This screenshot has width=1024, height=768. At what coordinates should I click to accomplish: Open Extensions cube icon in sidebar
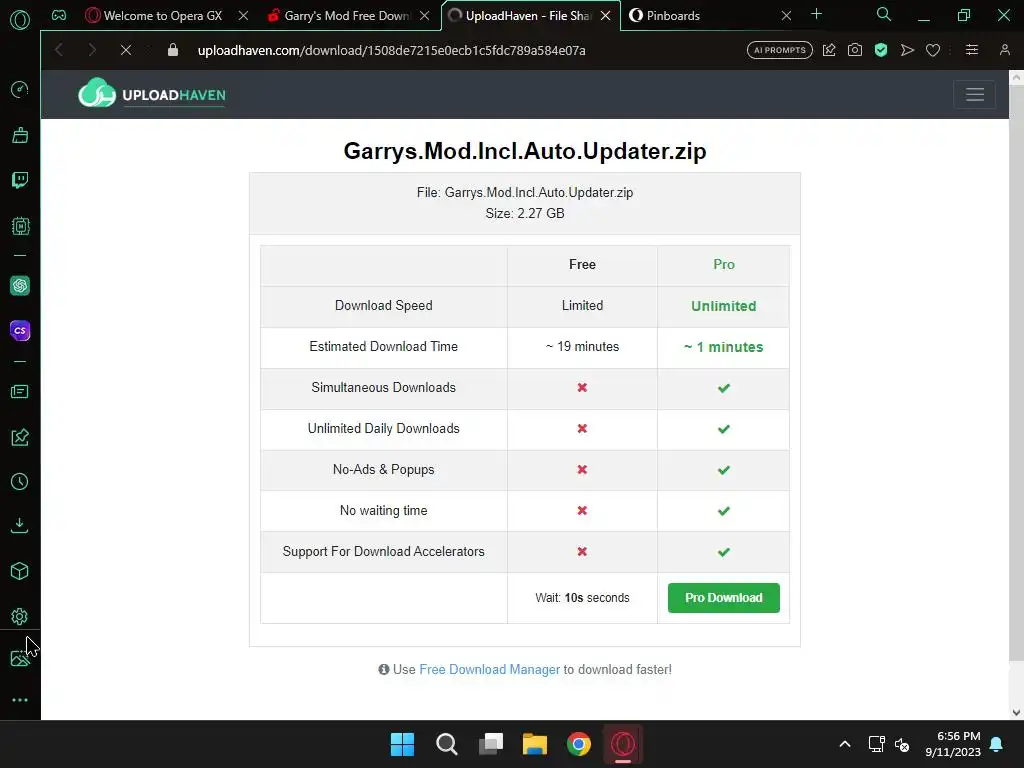[x=20, y=571]
